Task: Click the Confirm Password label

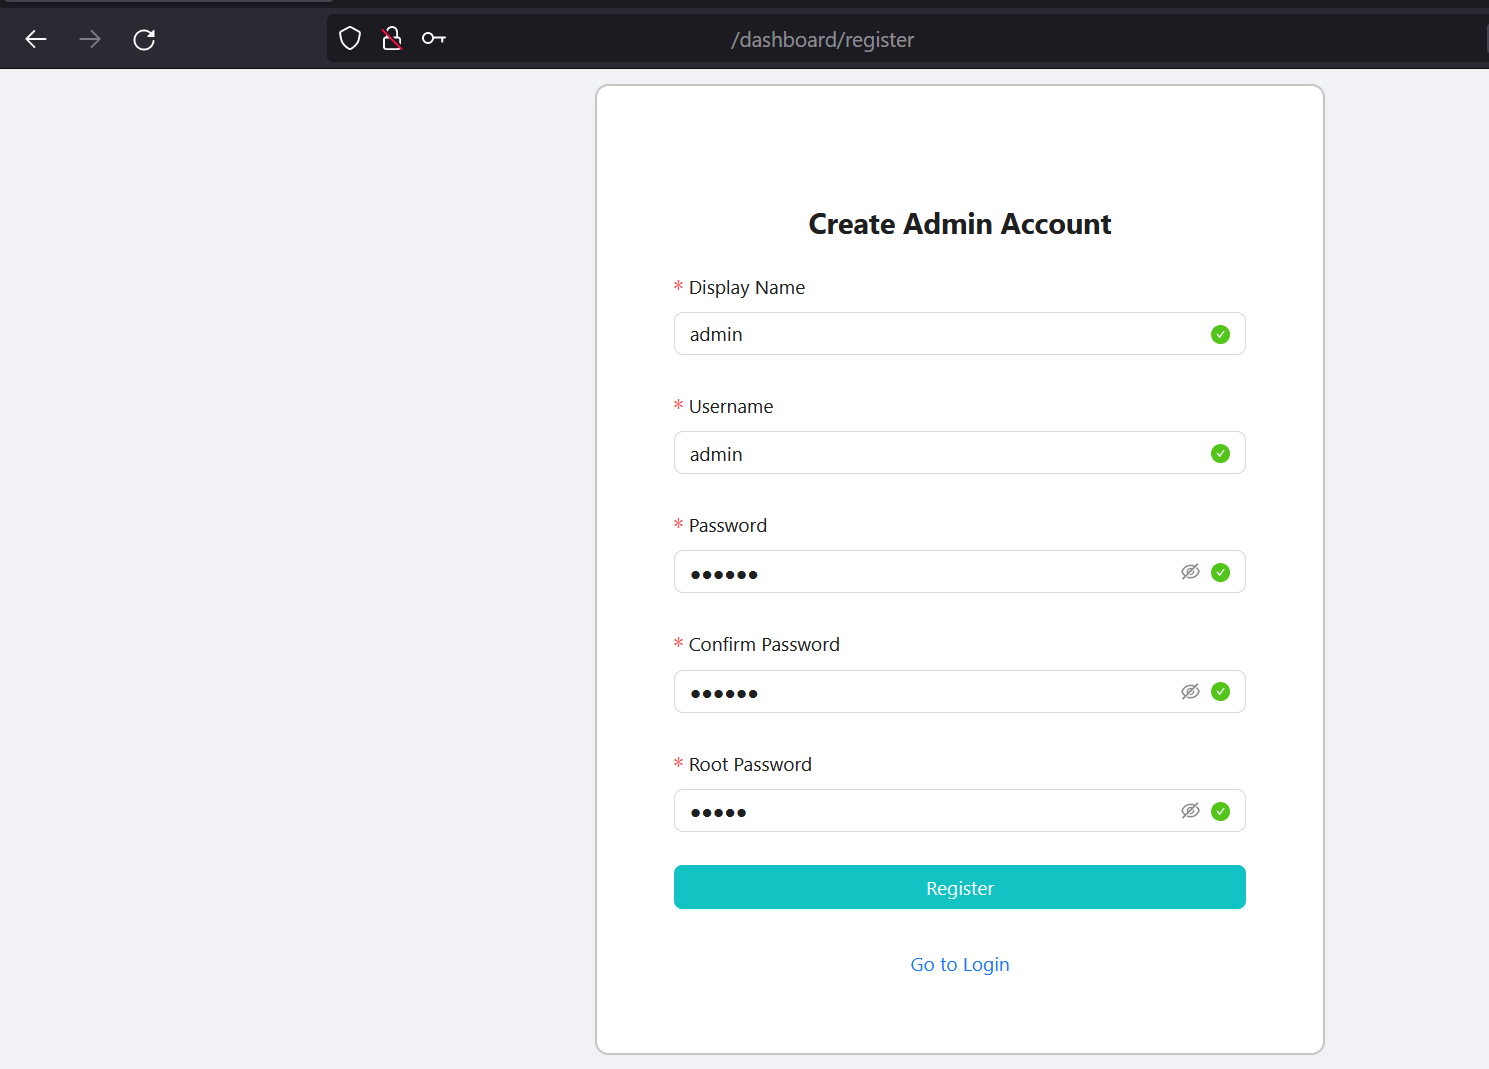Action: point(764,644)
